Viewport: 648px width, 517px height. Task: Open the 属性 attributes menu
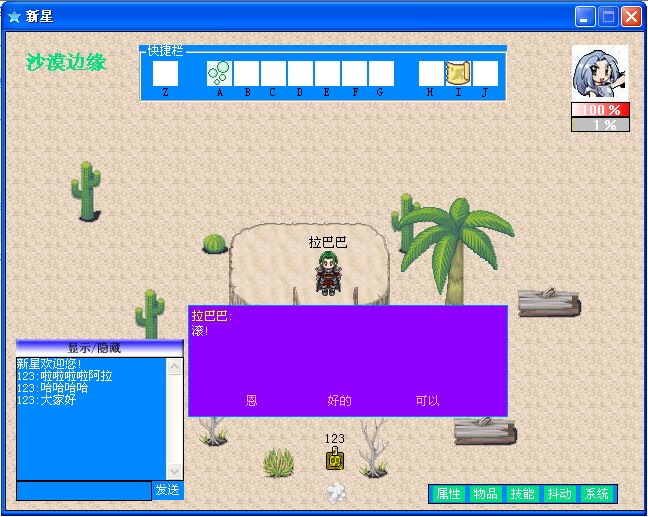[x=448, y=494]
